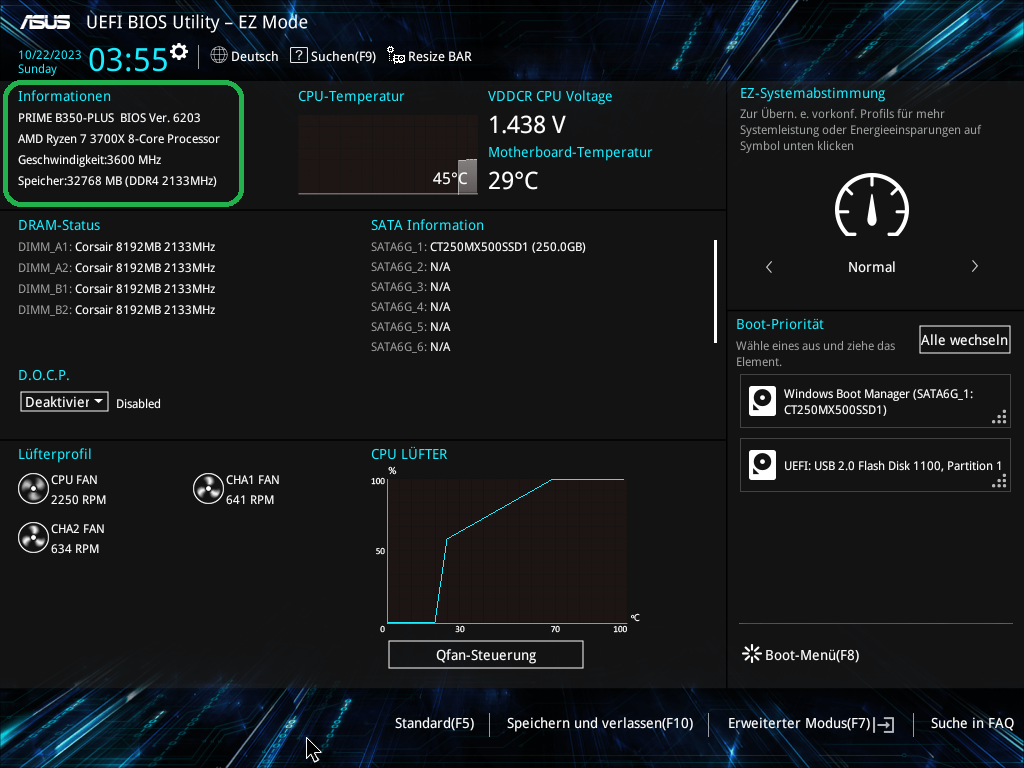Click the Disabled D.O.C.P. status text

tap(138, 404)
